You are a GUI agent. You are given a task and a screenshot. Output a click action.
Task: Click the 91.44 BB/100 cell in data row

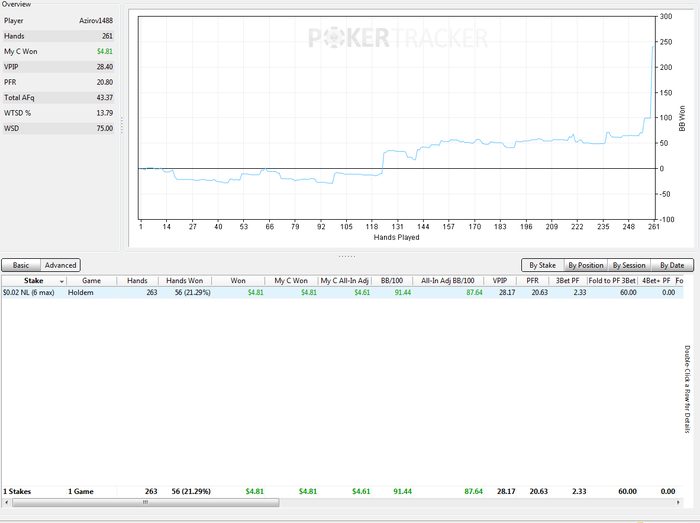[x=403, y=293]
